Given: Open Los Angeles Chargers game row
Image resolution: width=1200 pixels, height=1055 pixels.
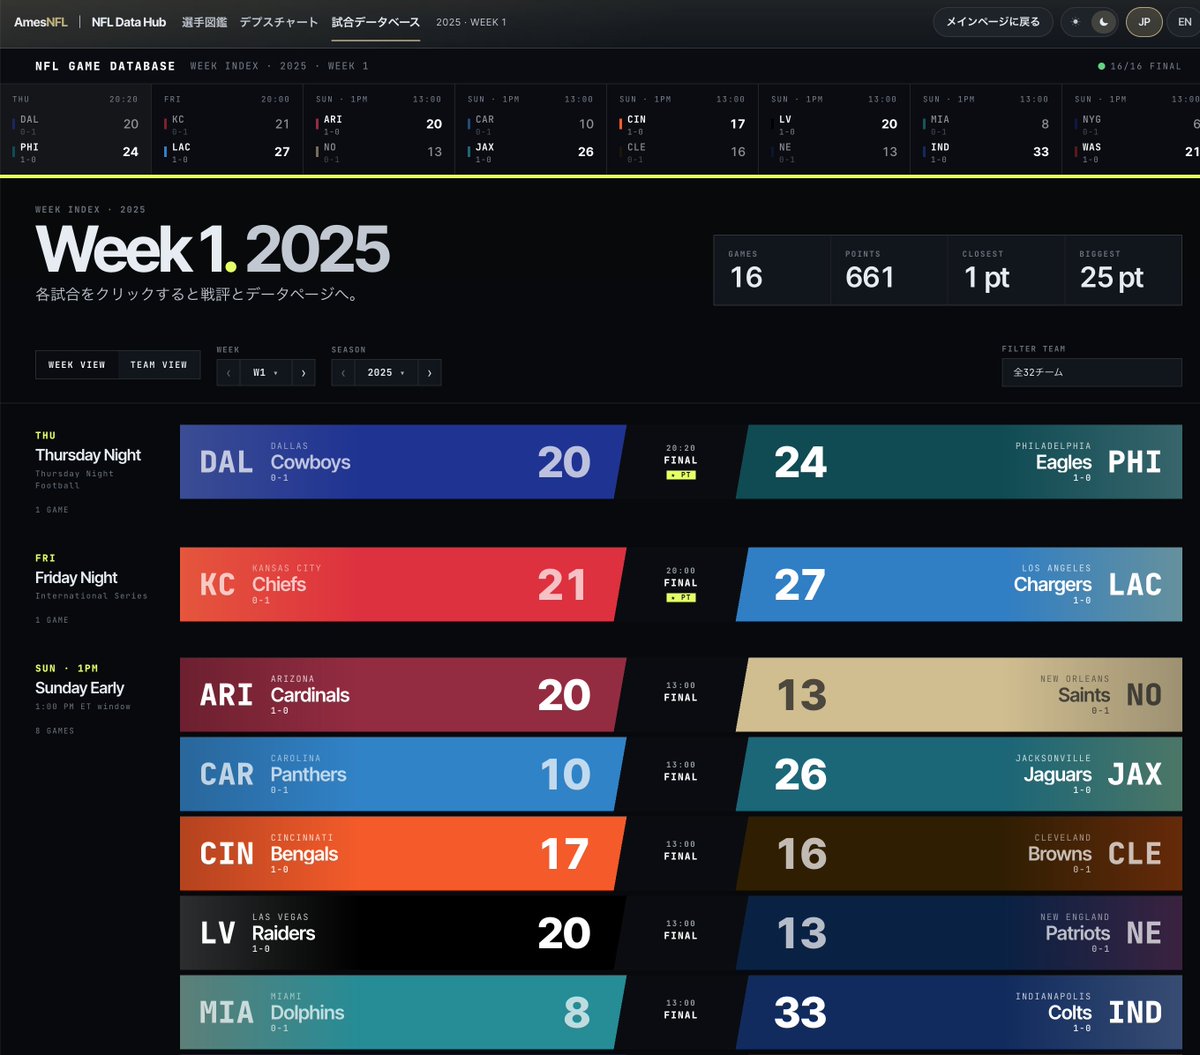Looking at the screenshot, I should click(x=959, y=584).
